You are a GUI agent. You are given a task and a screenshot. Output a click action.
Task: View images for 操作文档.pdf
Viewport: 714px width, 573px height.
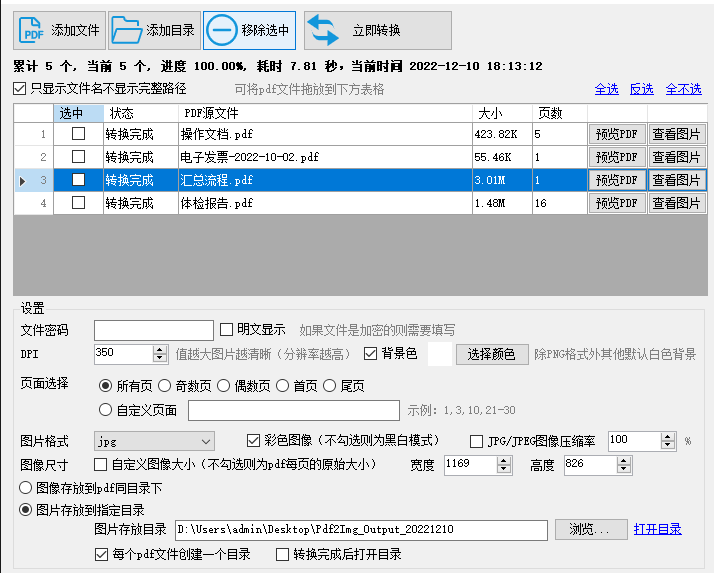[x=677, y=134]
